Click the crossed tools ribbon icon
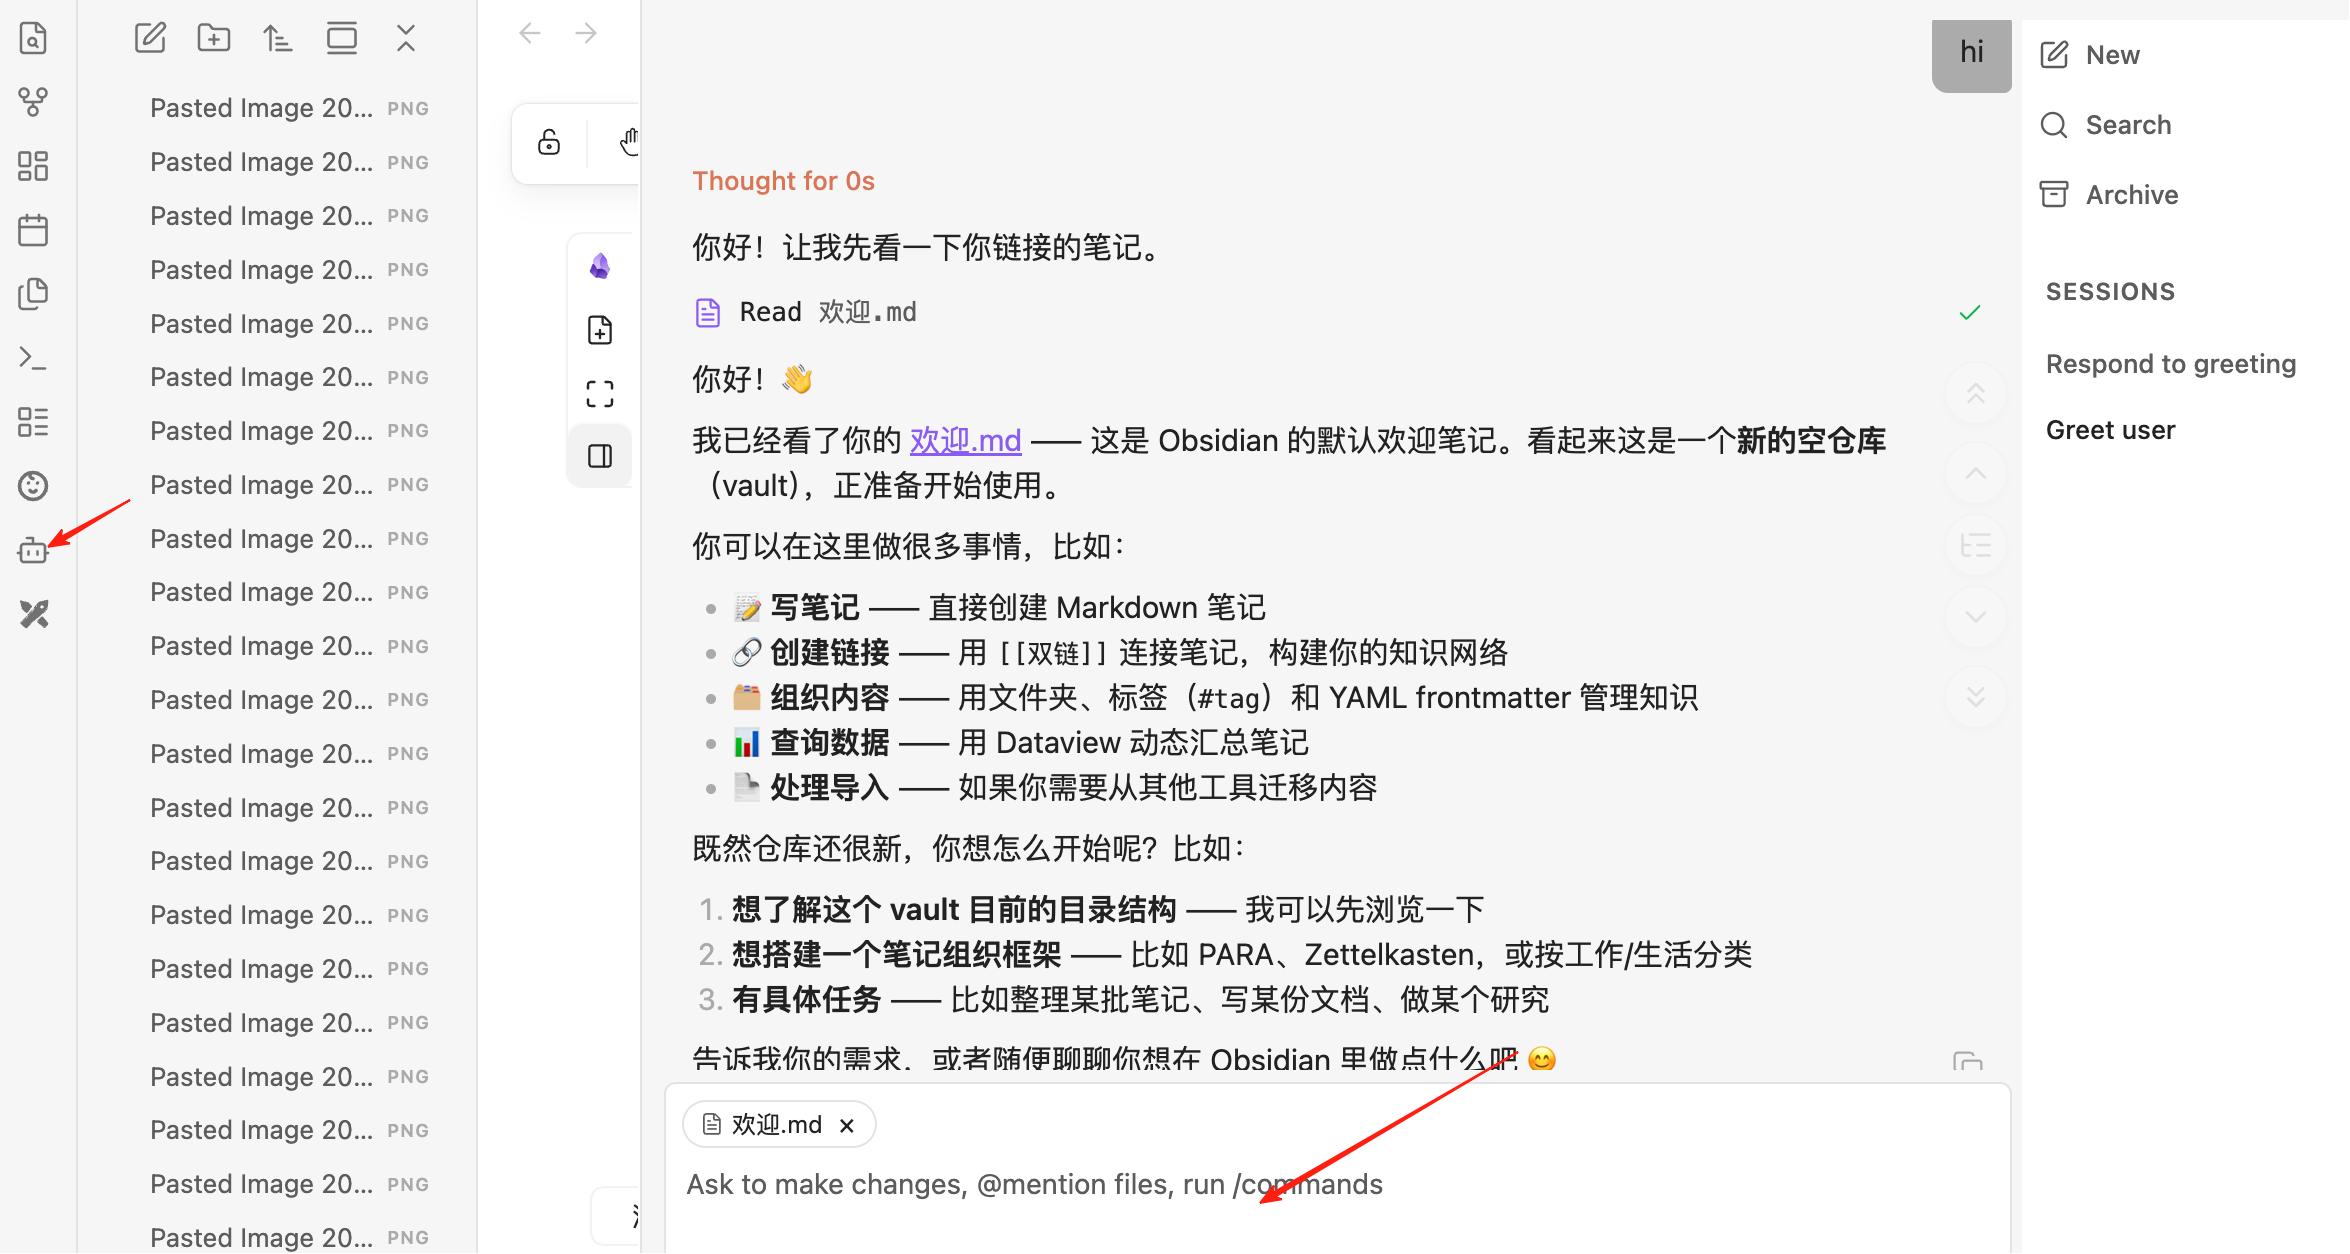 [x=33, y=614]
